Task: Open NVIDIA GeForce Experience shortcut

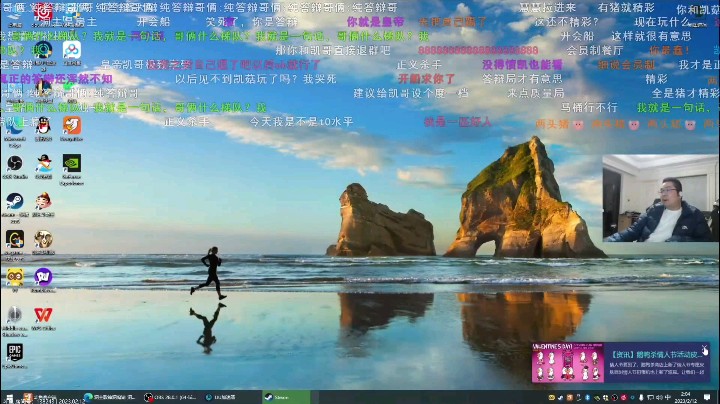Action: [x=72, y=169]
